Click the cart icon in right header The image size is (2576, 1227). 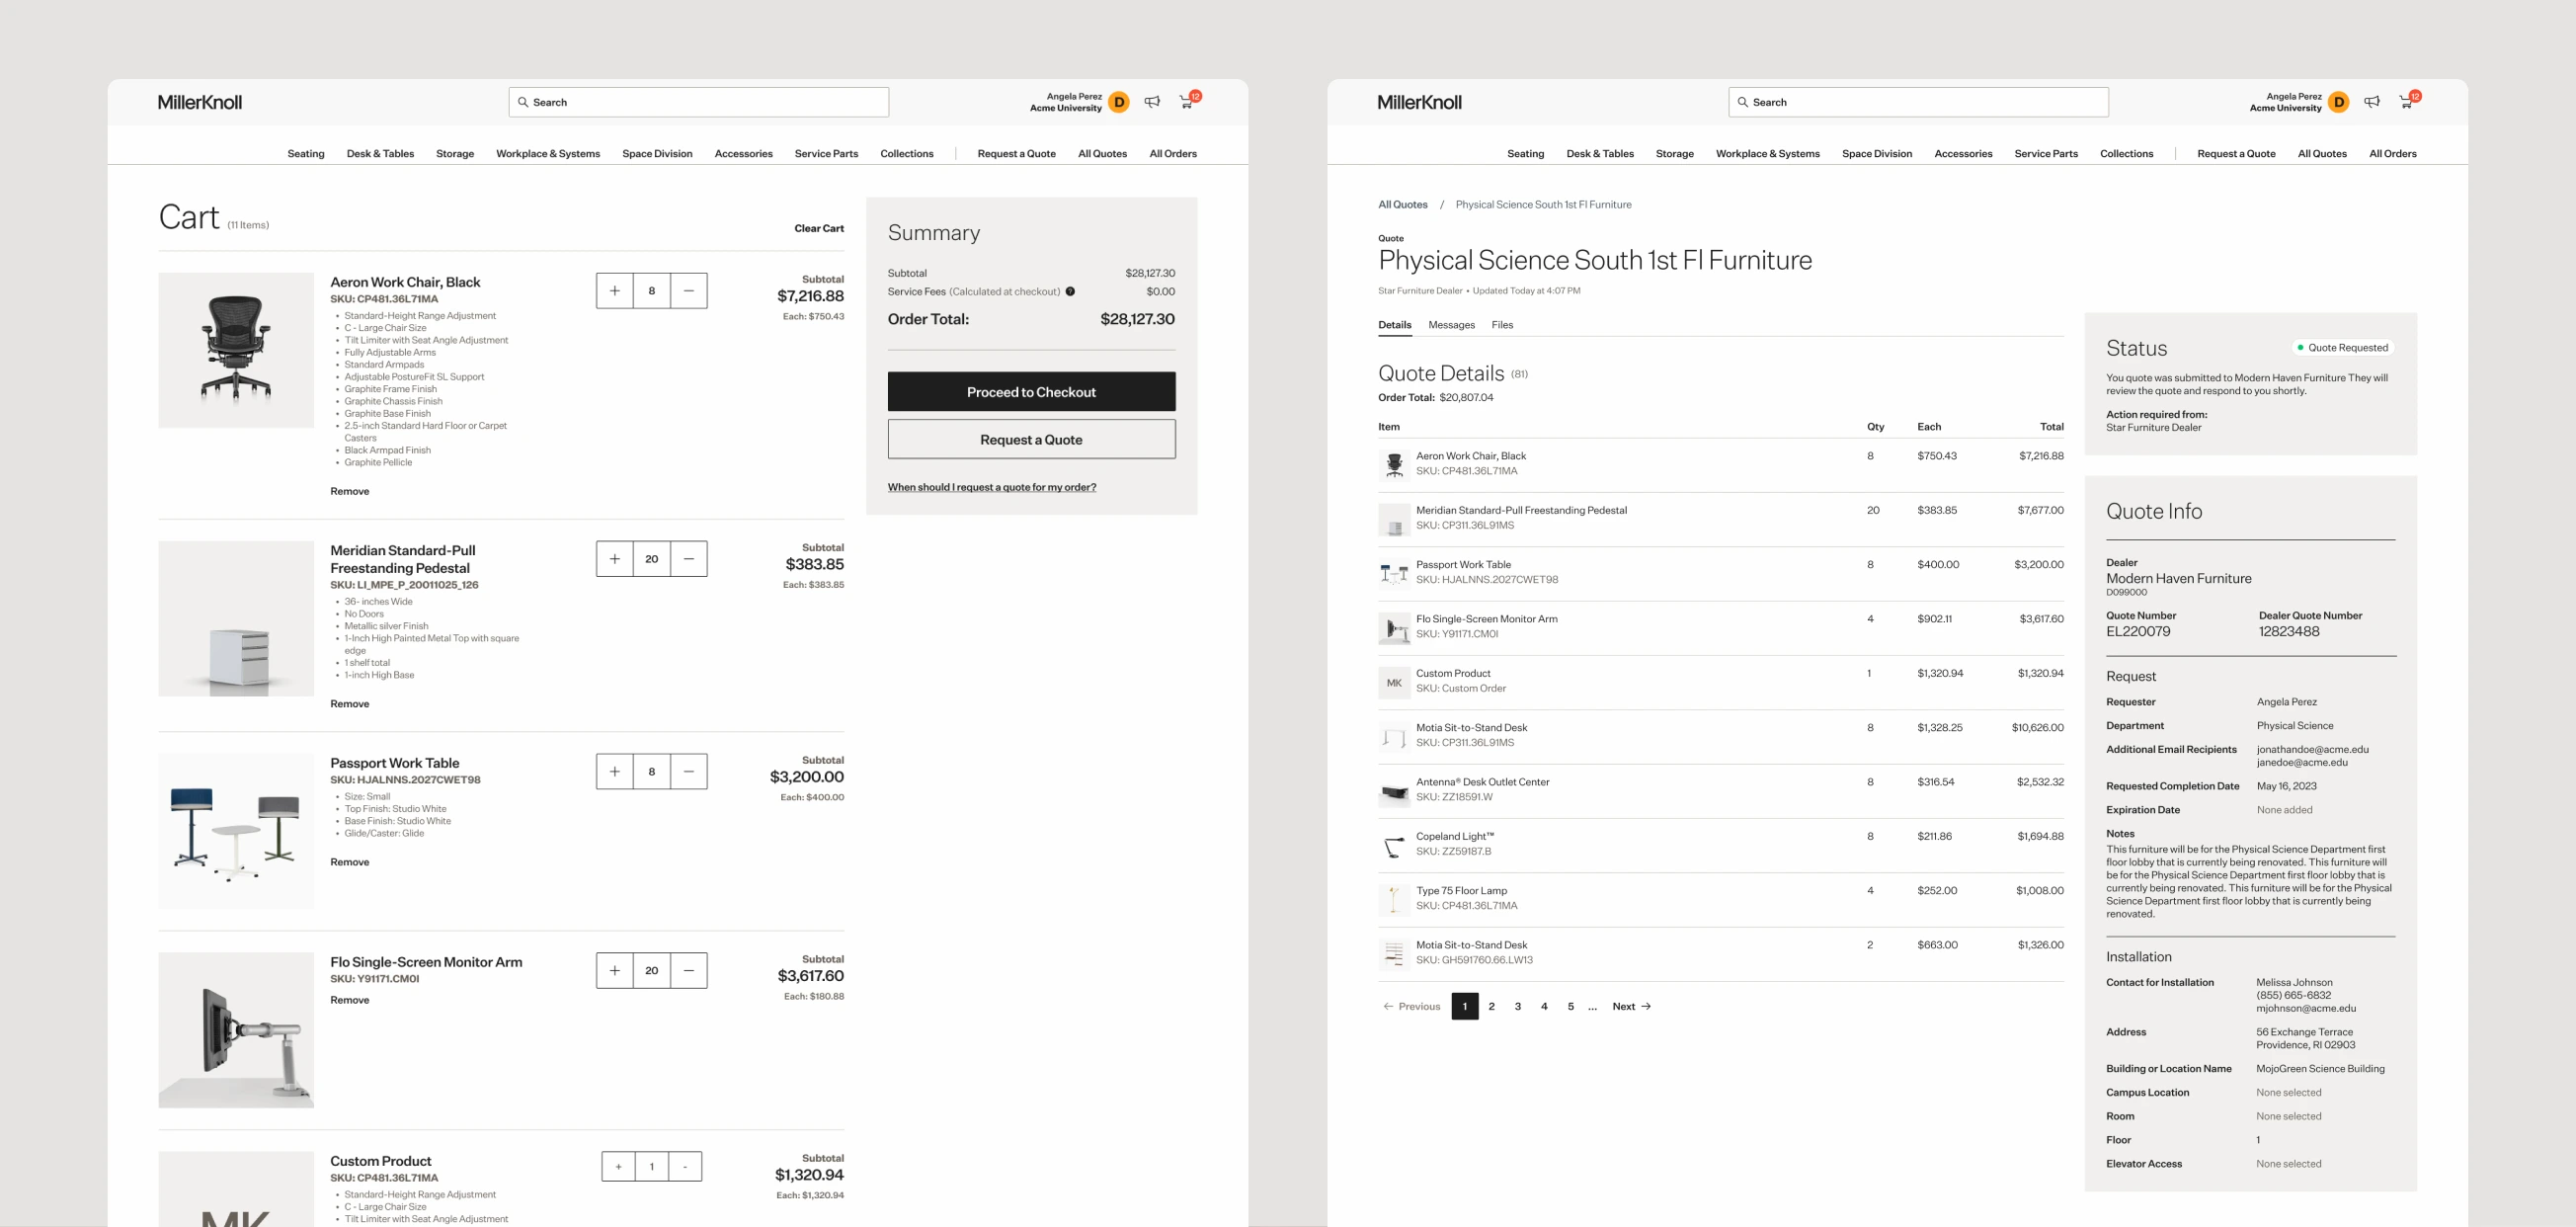point(2406,102)
